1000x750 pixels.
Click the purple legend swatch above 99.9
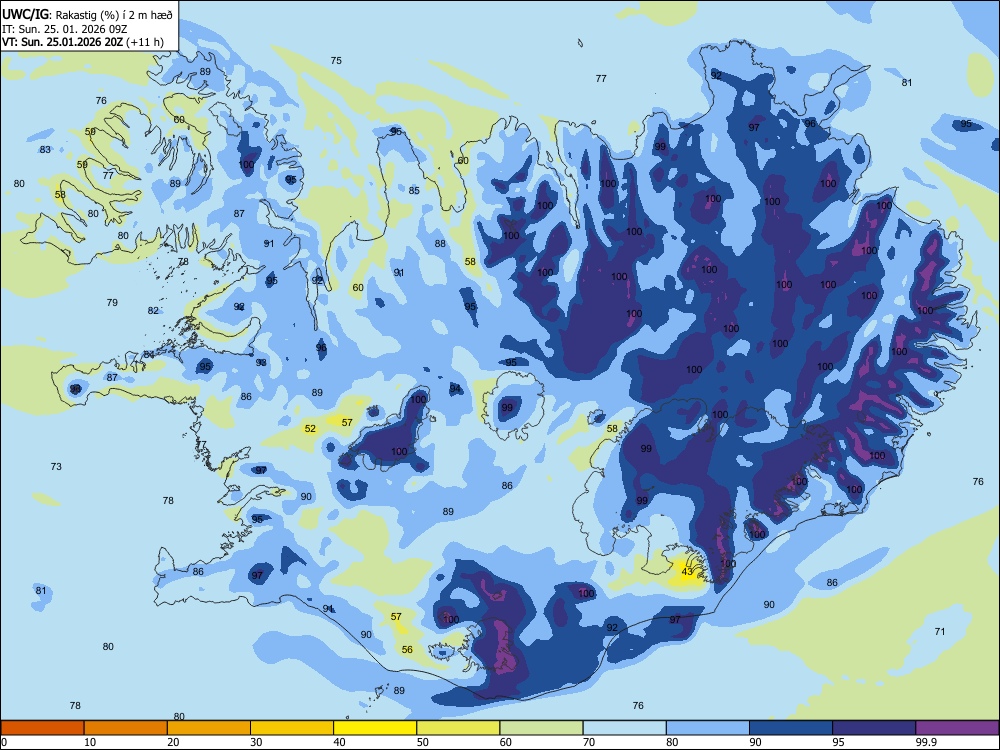click(x=957, y=728)
